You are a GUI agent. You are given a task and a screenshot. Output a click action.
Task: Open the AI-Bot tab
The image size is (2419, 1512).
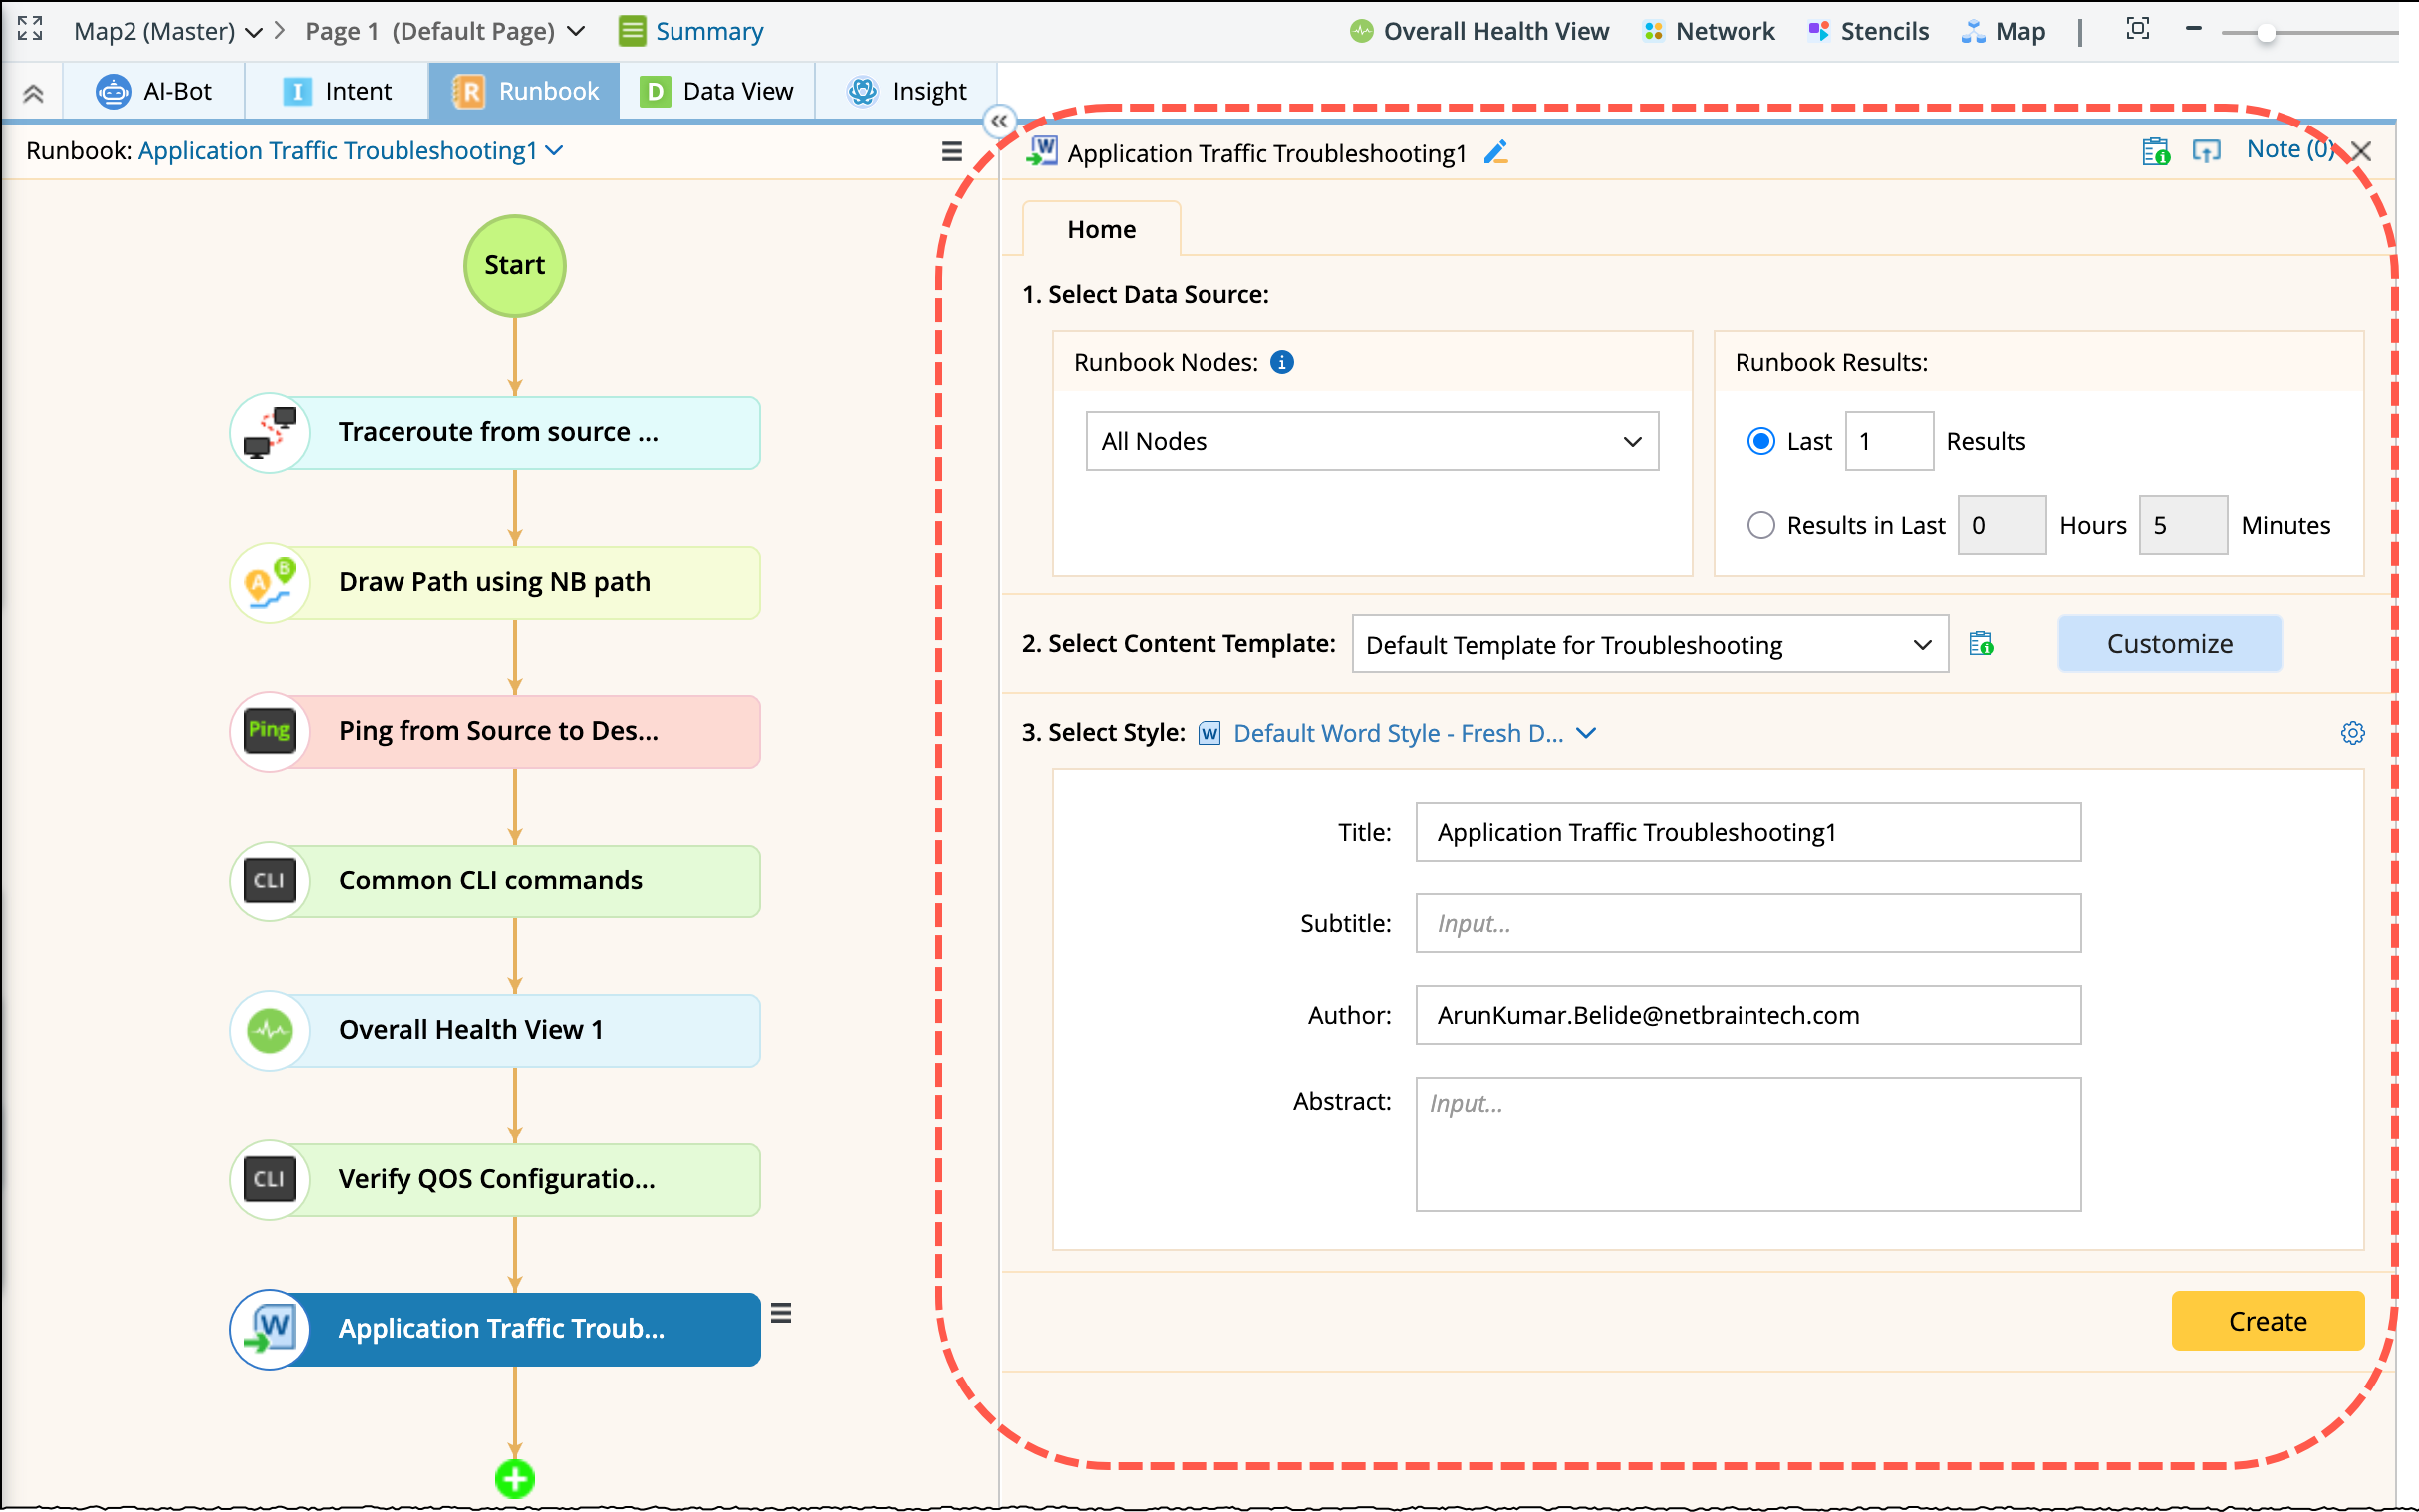click(x=155, y=91)
